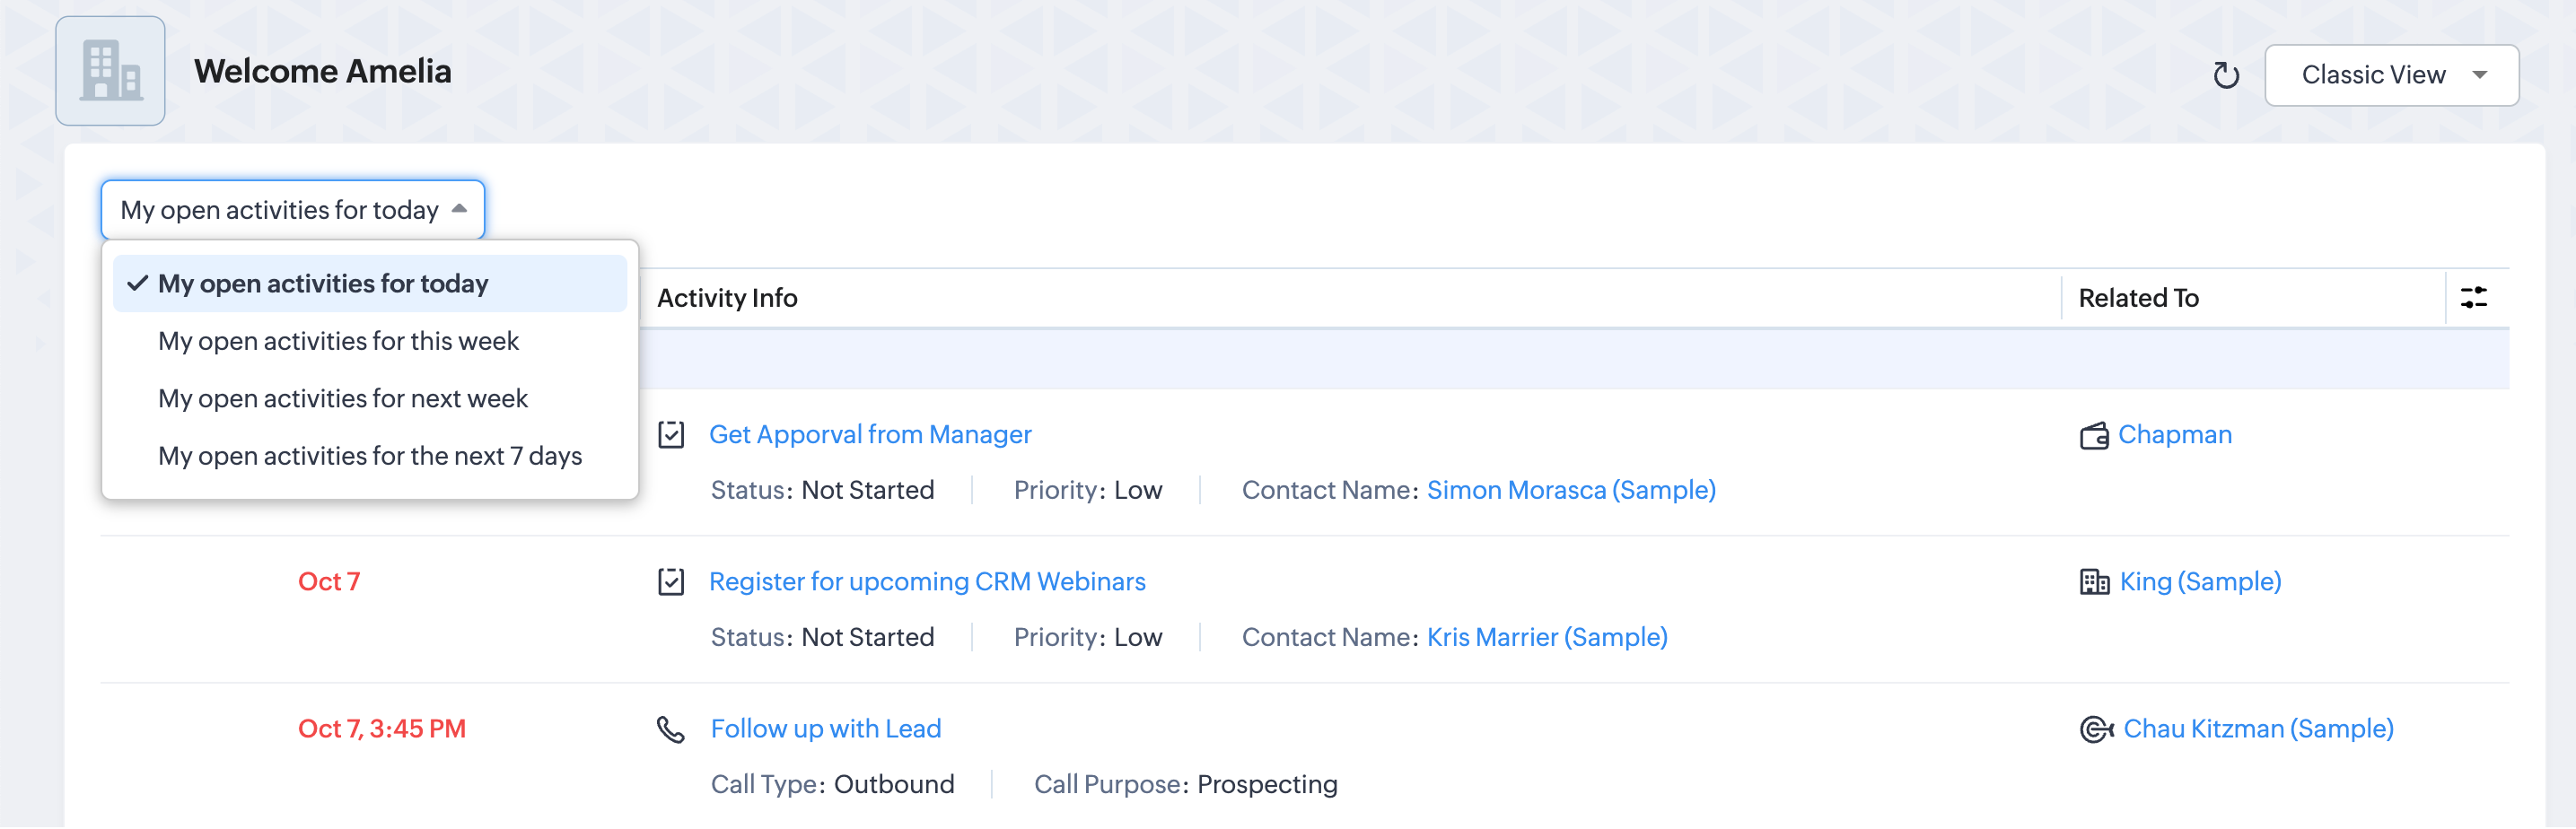Select My open activities for this week
Image resolution: width=2576 pixels, height=829 pixels.
(338, 341)
